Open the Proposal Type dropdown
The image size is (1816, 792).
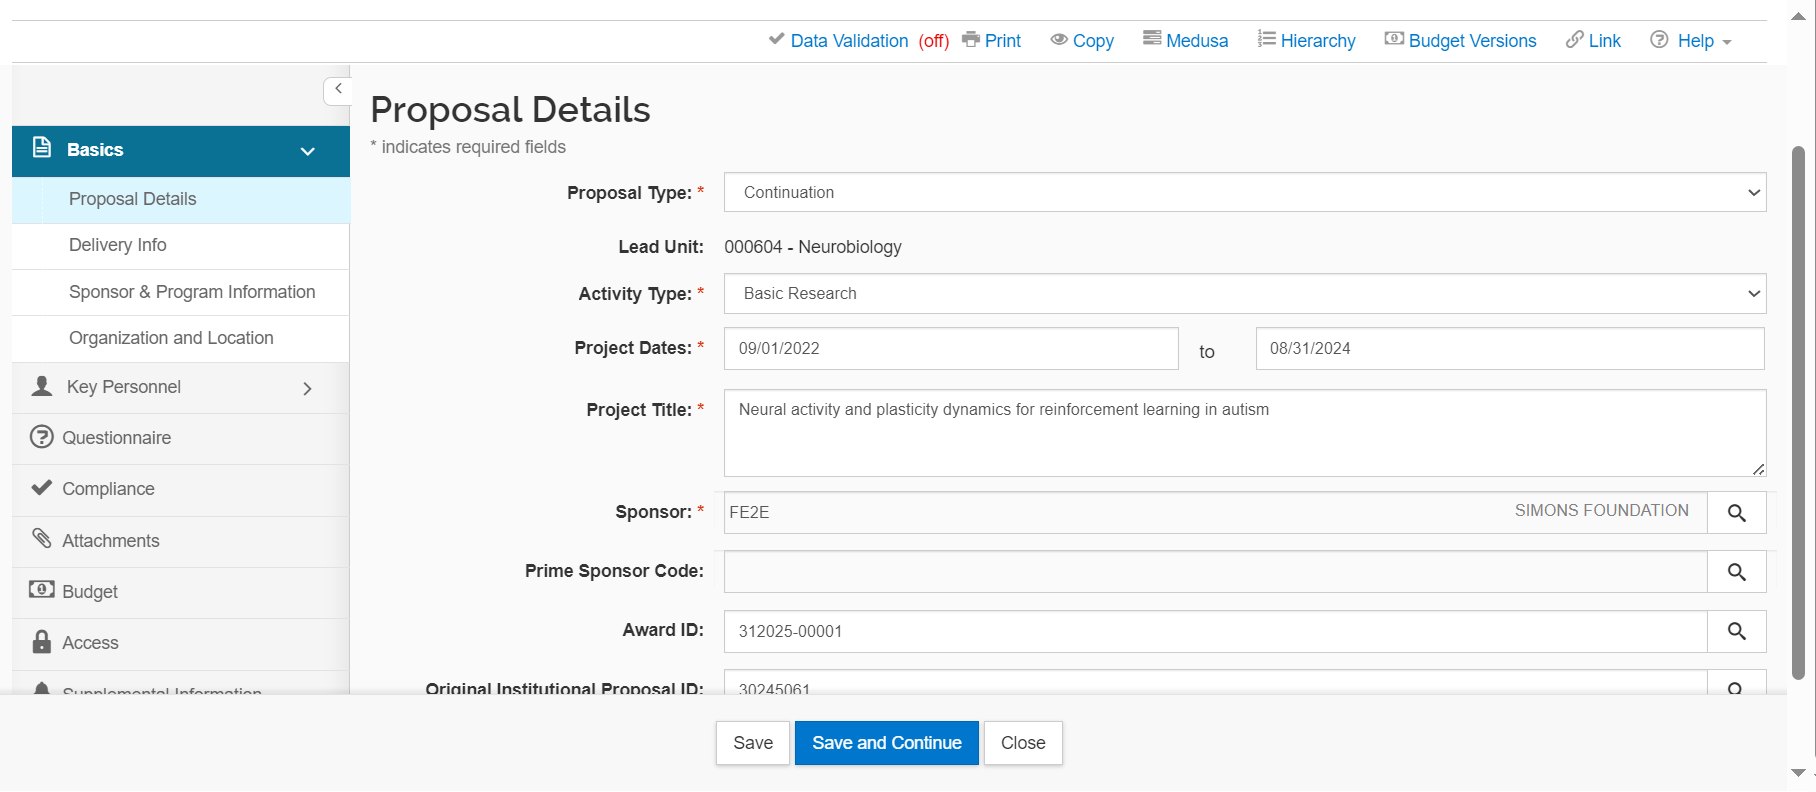pos(1245,192)
